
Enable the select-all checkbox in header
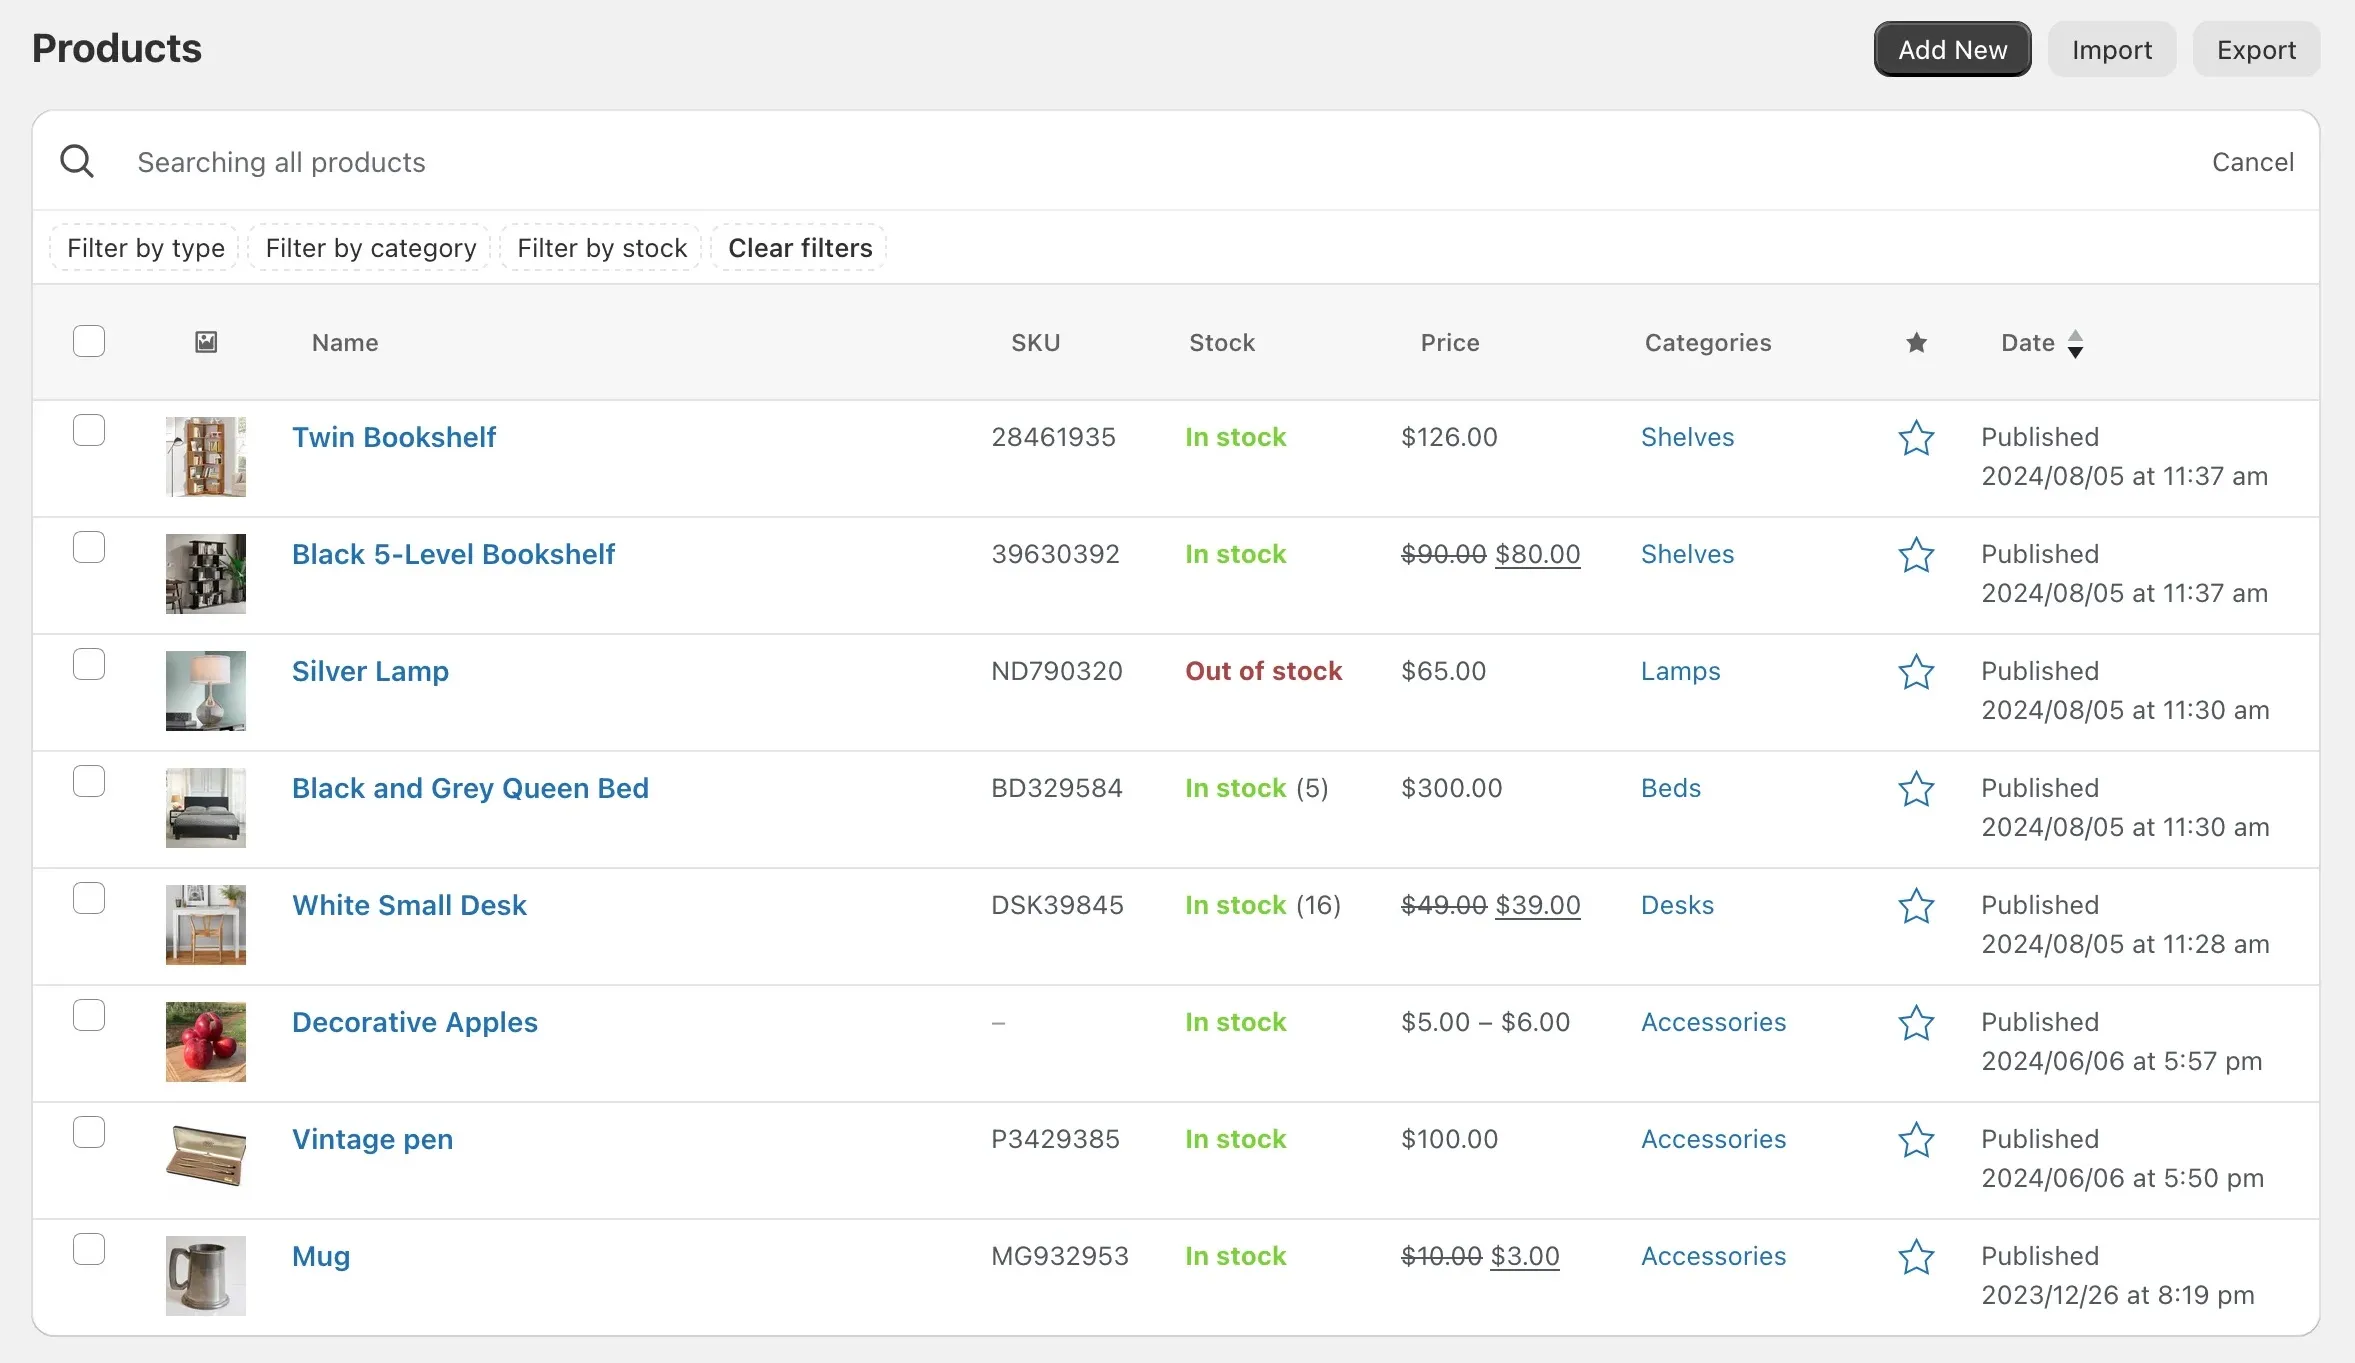(89, 341)
